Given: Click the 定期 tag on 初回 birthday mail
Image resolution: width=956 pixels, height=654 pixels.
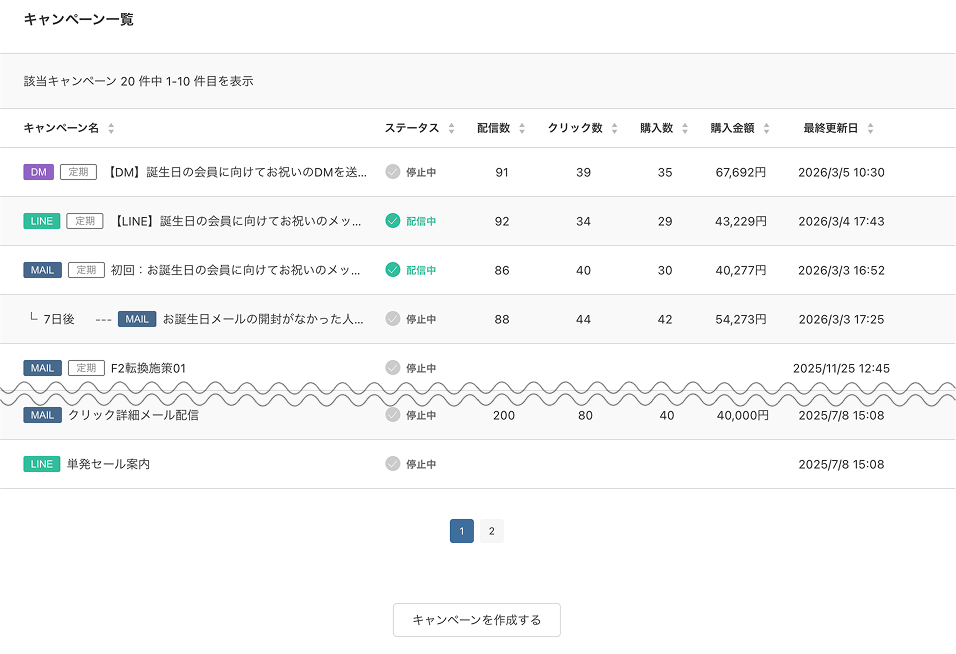Looking at the screenshot, I should tap(87, 270).
